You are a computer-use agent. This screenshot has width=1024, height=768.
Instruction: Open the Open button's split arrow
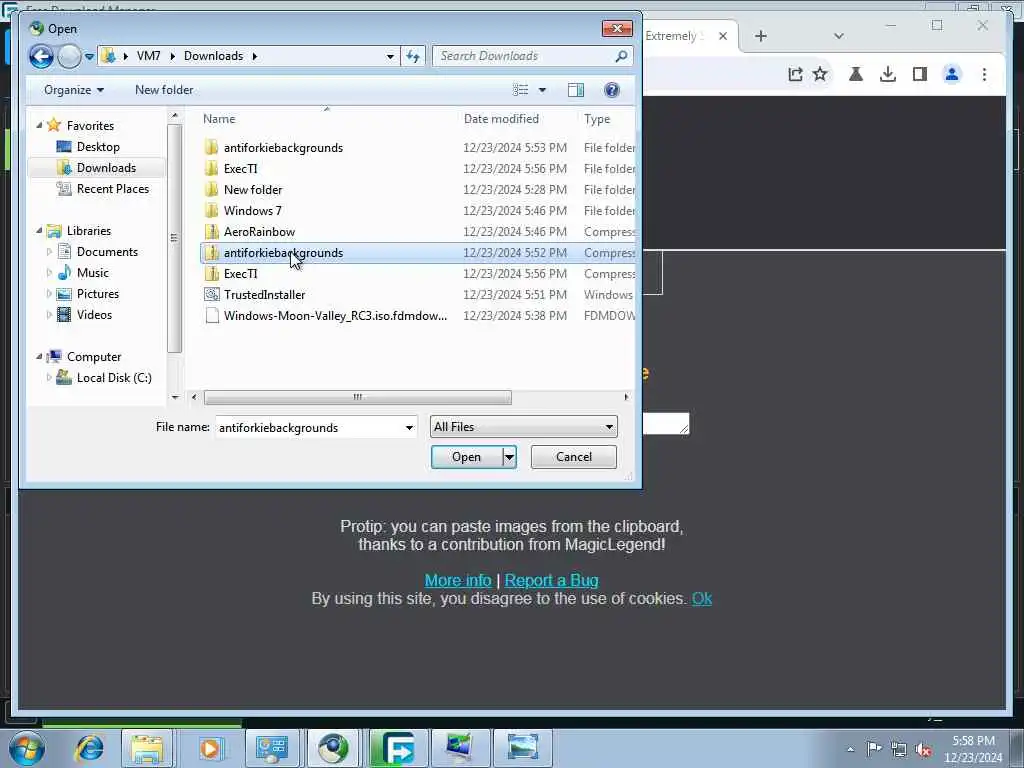tap(509, 457)
